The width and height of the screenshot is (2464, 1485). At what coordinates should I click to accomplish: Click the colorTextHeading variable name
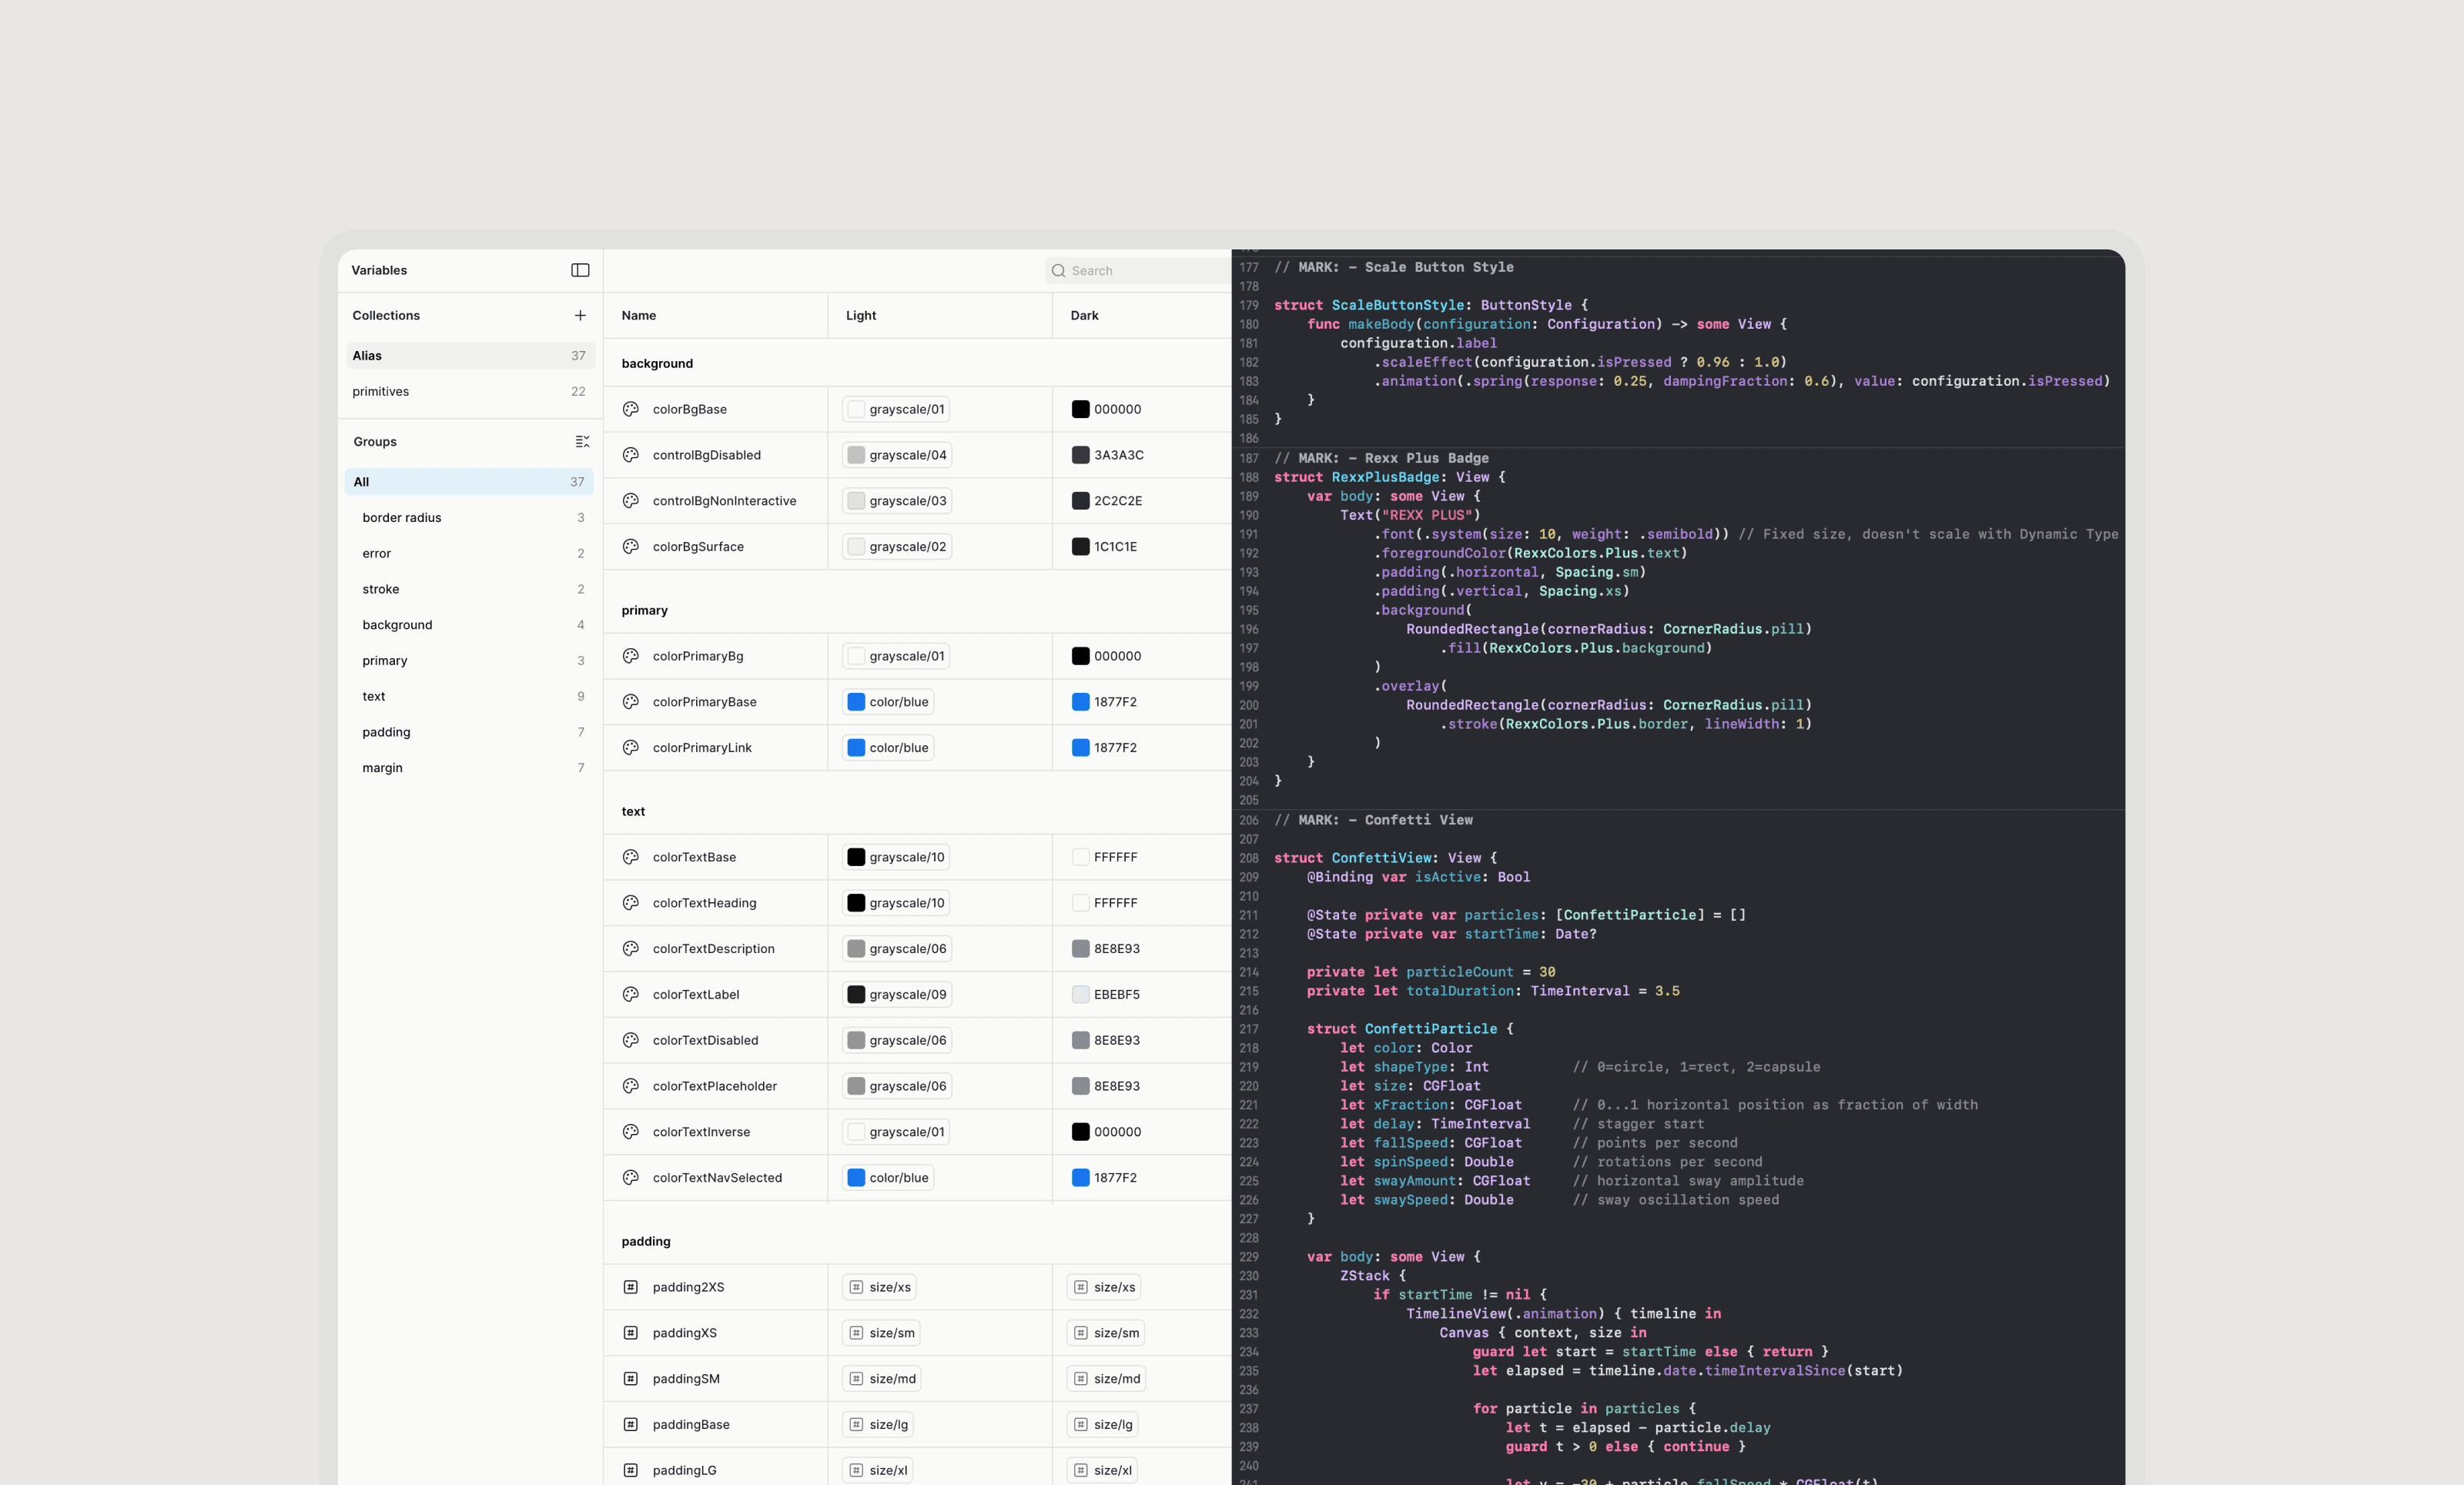704,902
